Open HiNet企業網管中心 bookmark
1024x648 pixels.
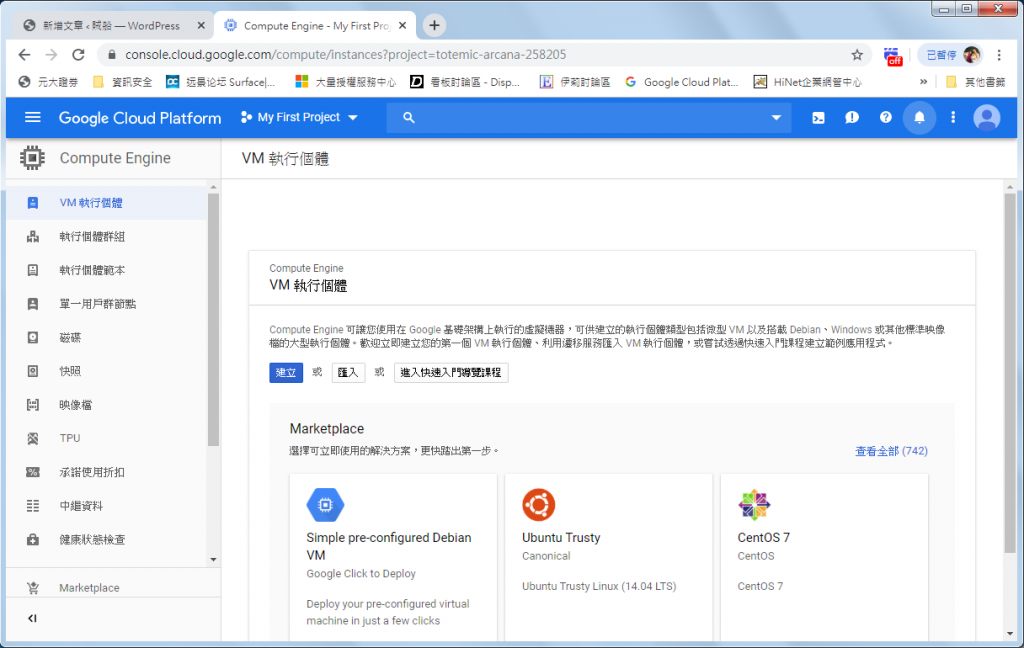(x=807, y=82)
